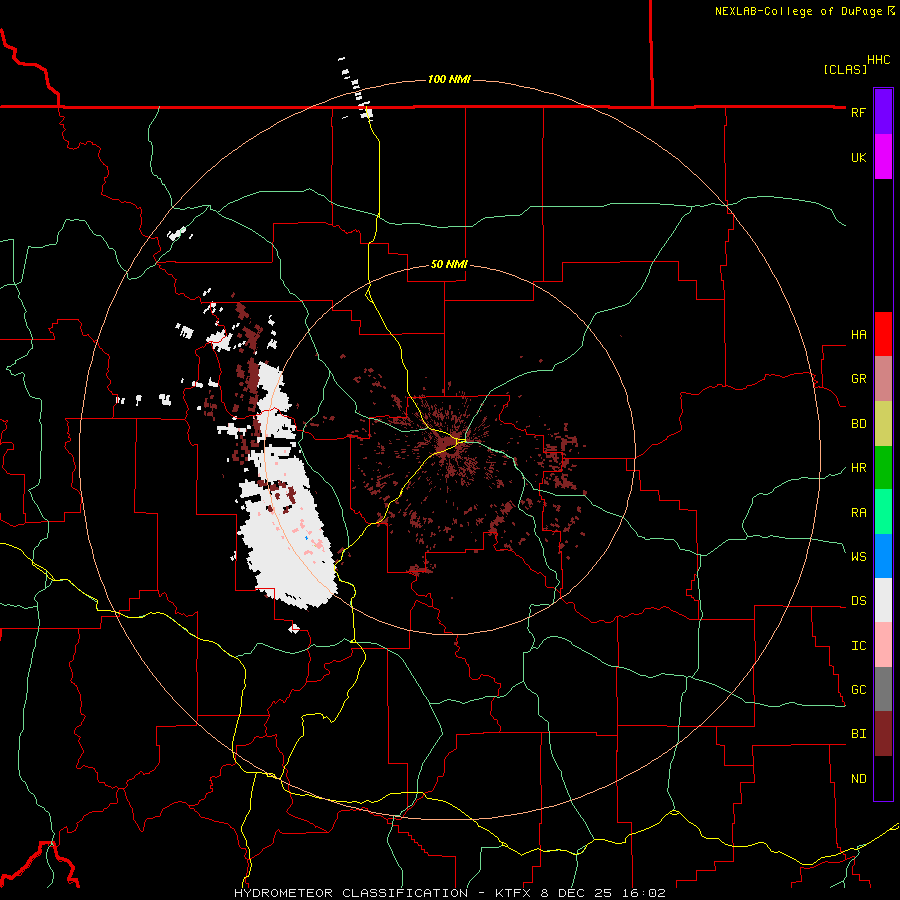Click the BI legend label
Image resolution: width=900 pixels, height=900 pixels.
[x=858, y=734]
